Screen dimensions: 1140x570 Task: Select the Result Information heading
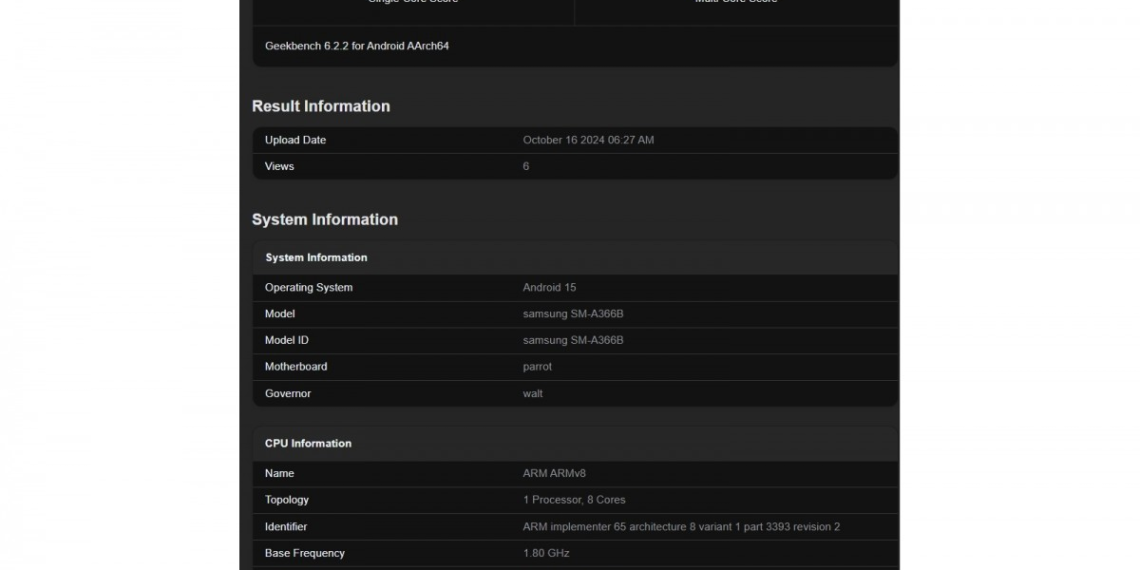click(321, 106)
